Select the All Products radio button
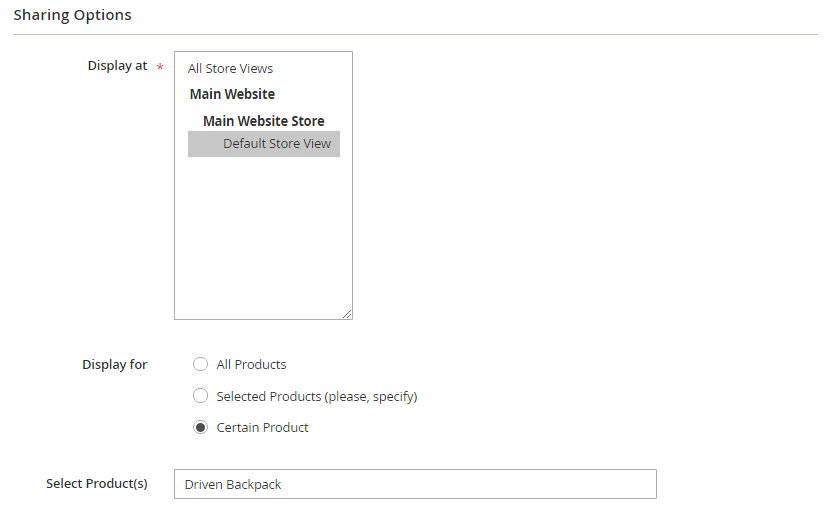824x518 pixels. (x=200, y=364)
